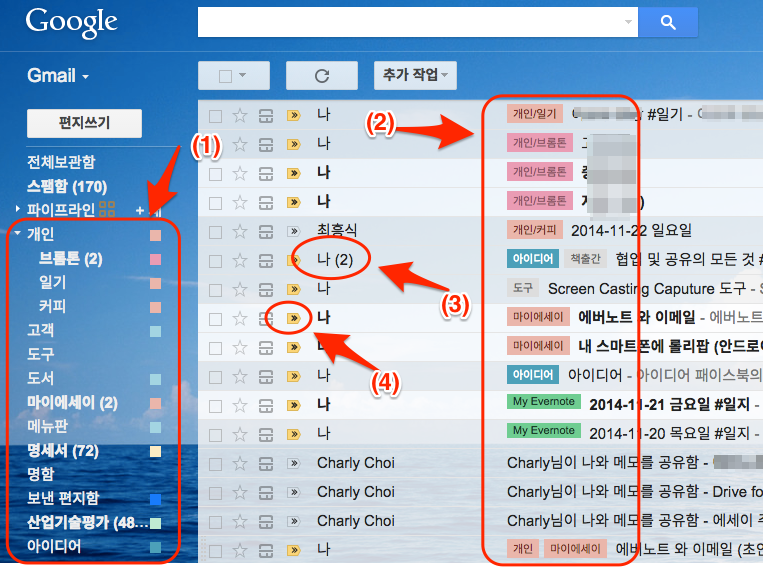Open the 2014-11-22 일요일 email
763x567 pixels.
[631, 230]
